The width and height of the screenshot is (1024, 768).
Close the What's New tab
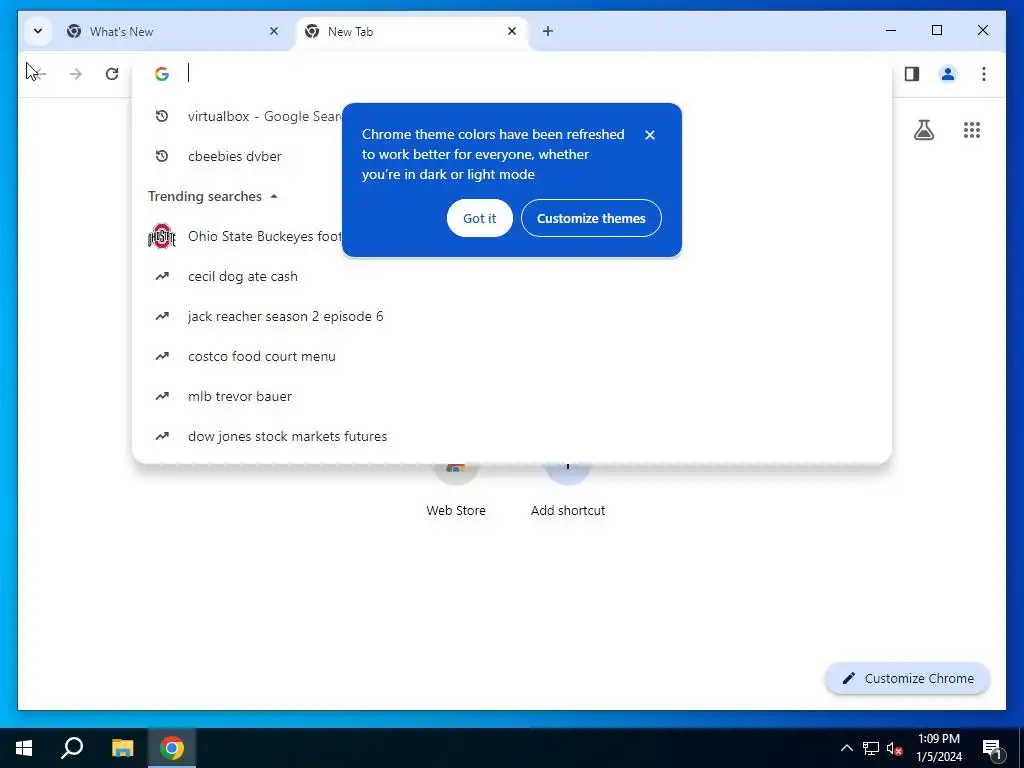pyautogui.click(x=274, y=31)
